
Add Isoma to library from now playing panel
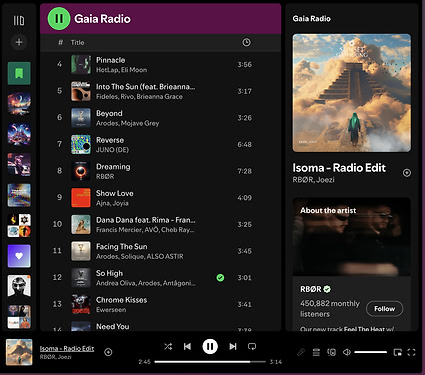click(406, 173)
